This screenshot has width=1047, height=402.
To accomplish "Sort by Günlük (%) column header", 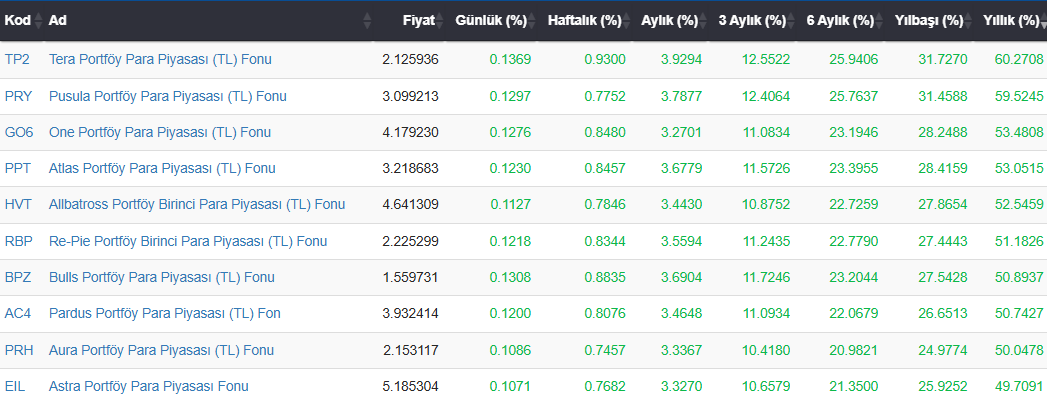I will click(x=491, y=21).
